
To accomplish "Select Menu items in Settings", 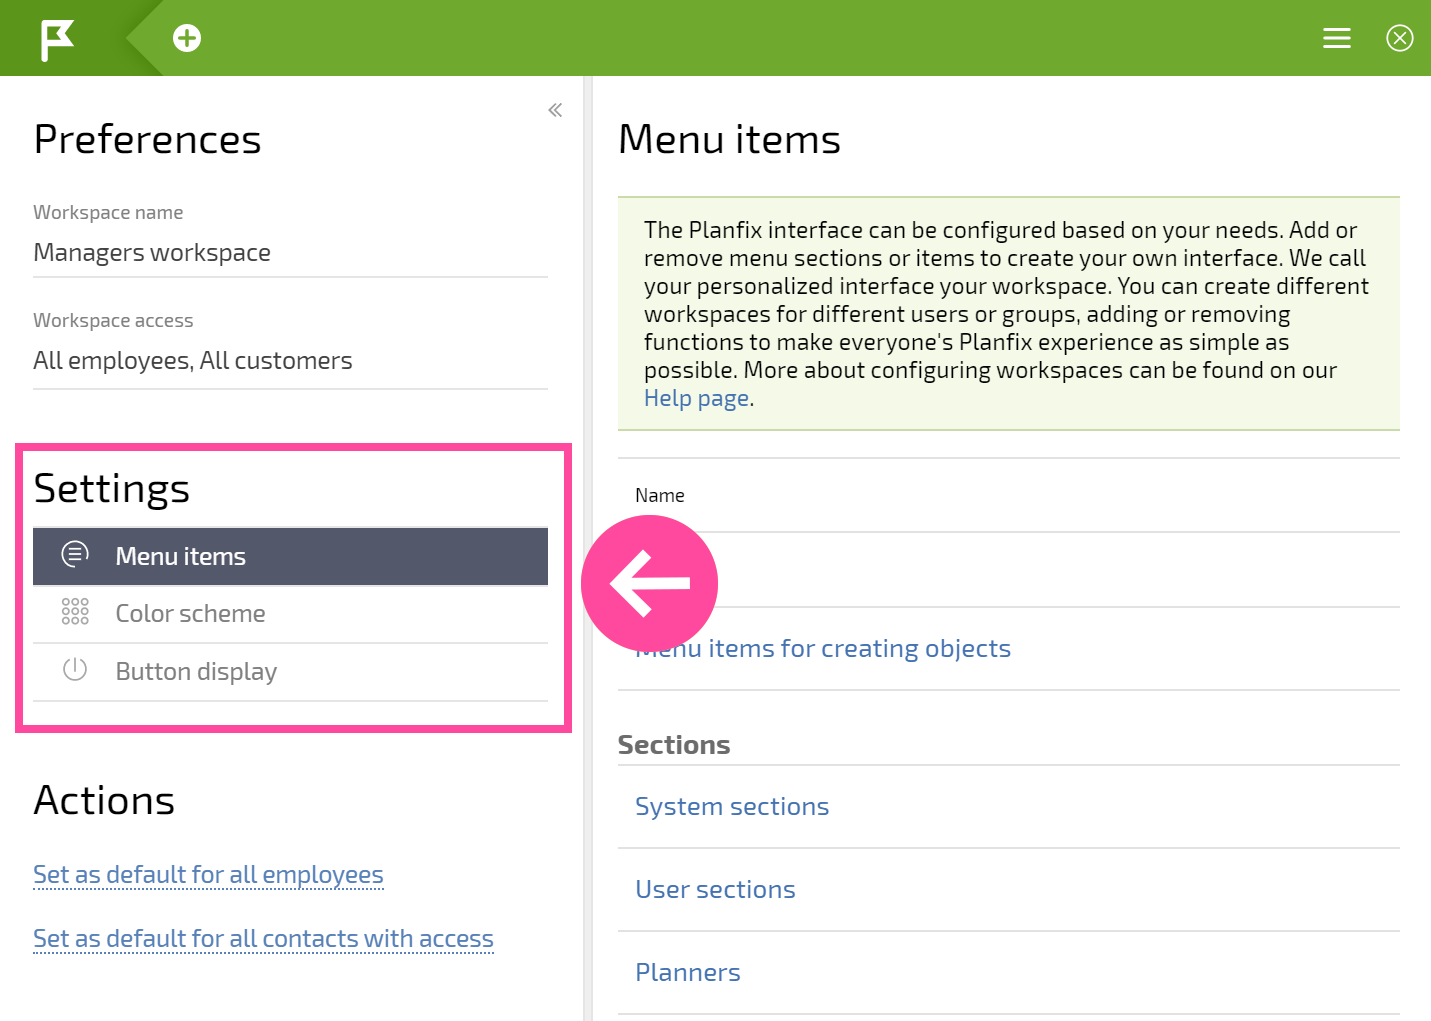I will 290,557.
